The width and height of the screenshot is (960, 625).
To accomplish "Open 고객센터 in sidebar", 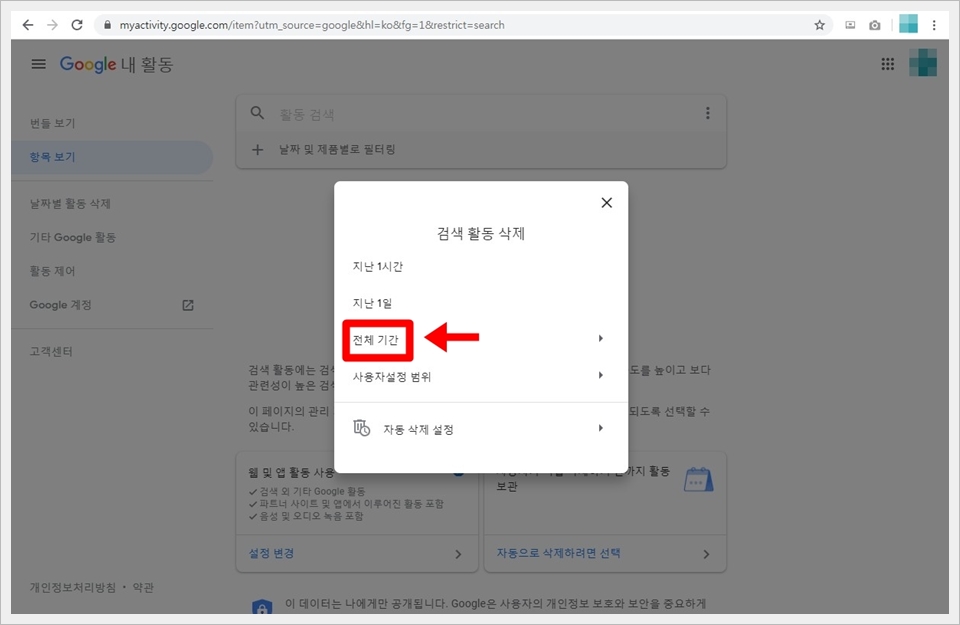I will 51,351.
